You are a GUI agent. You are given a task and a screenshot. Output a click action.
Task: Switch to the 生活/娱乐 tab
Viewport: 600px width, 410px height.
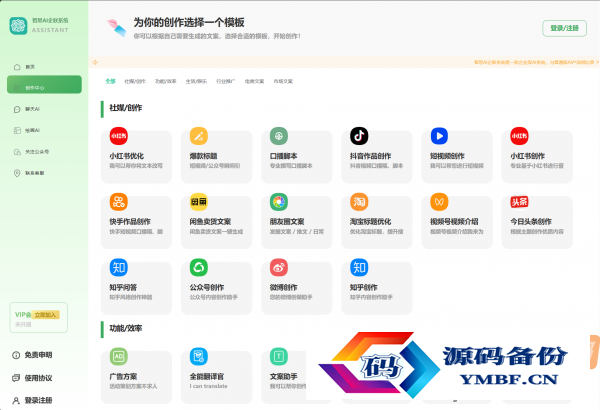pos(196,81)
